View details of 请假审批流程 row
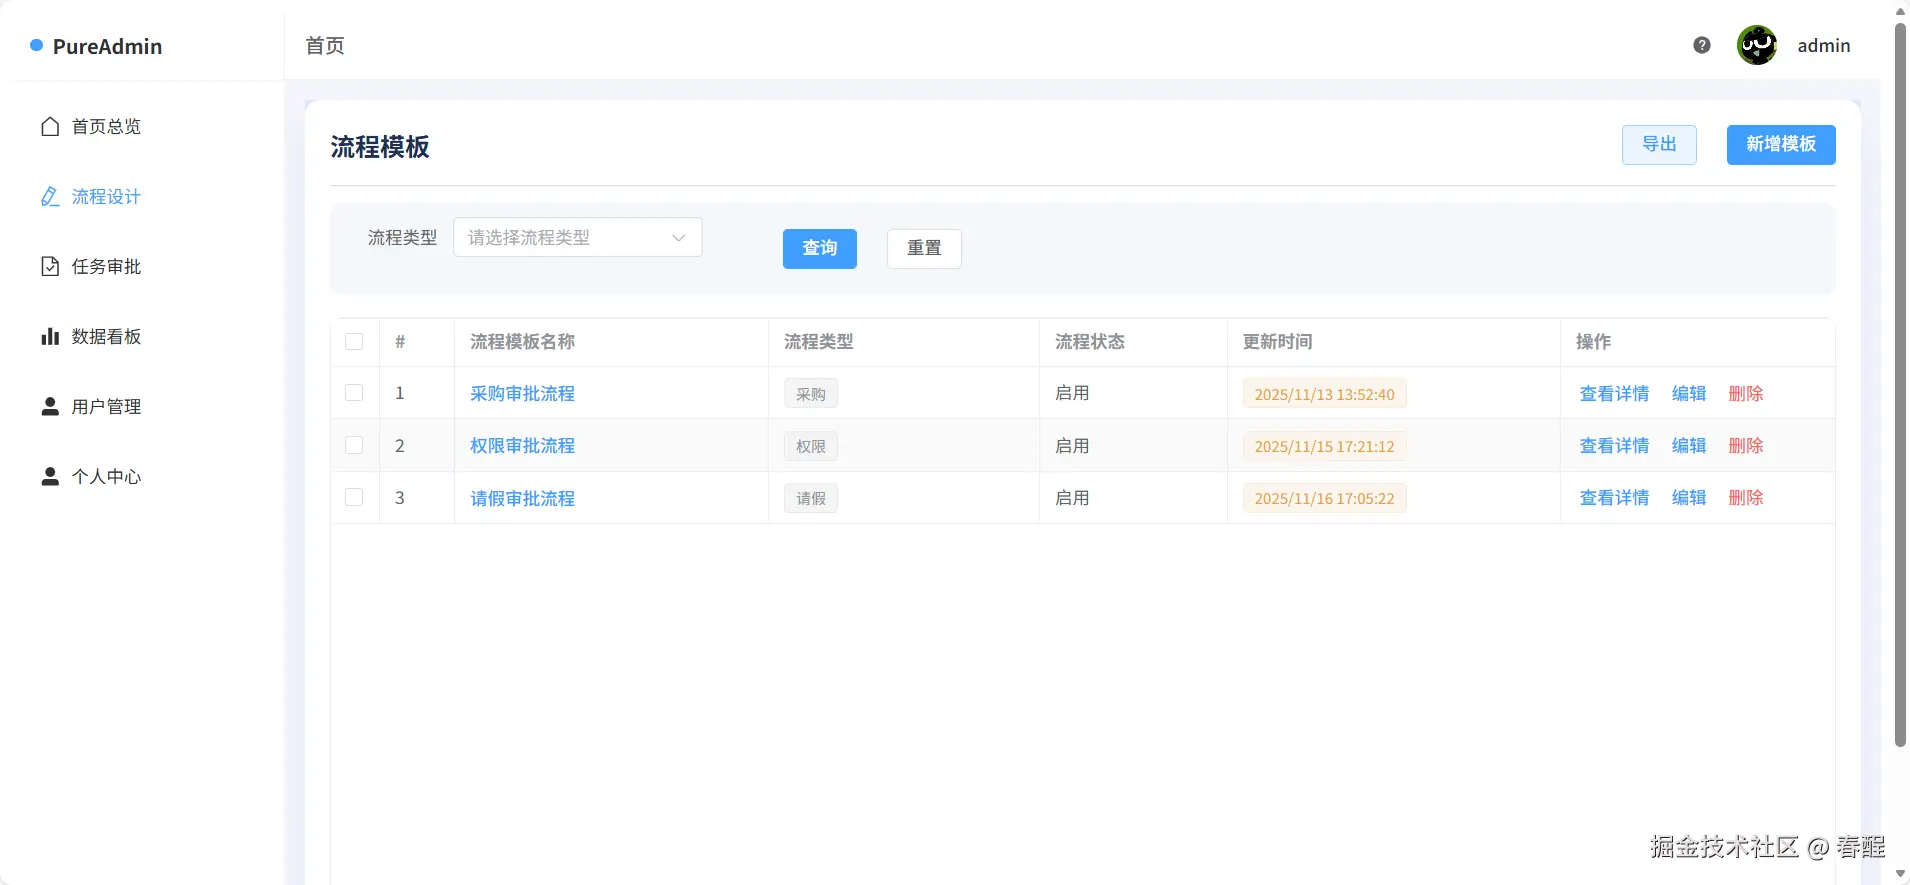The height and width of the screenshot is (885, 1910). pos(1614,498)
